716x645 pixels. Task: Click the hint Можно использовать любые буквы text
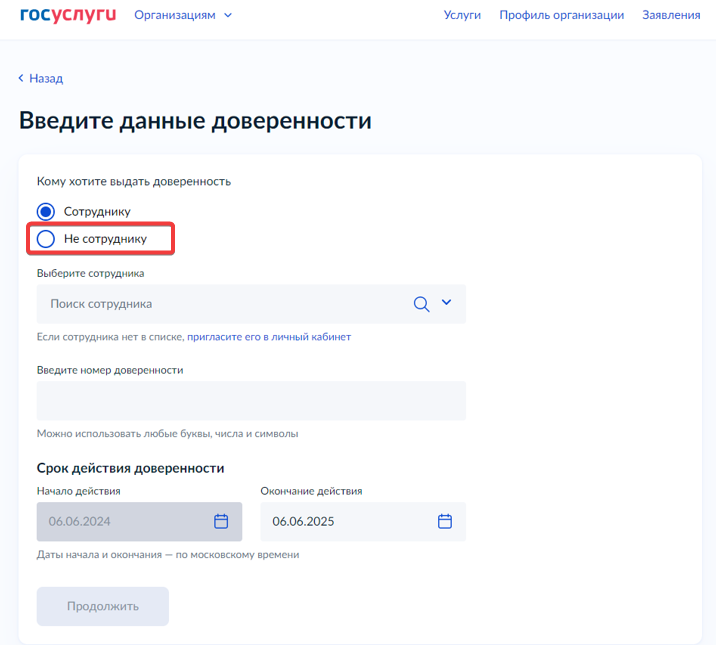(168, 434)
